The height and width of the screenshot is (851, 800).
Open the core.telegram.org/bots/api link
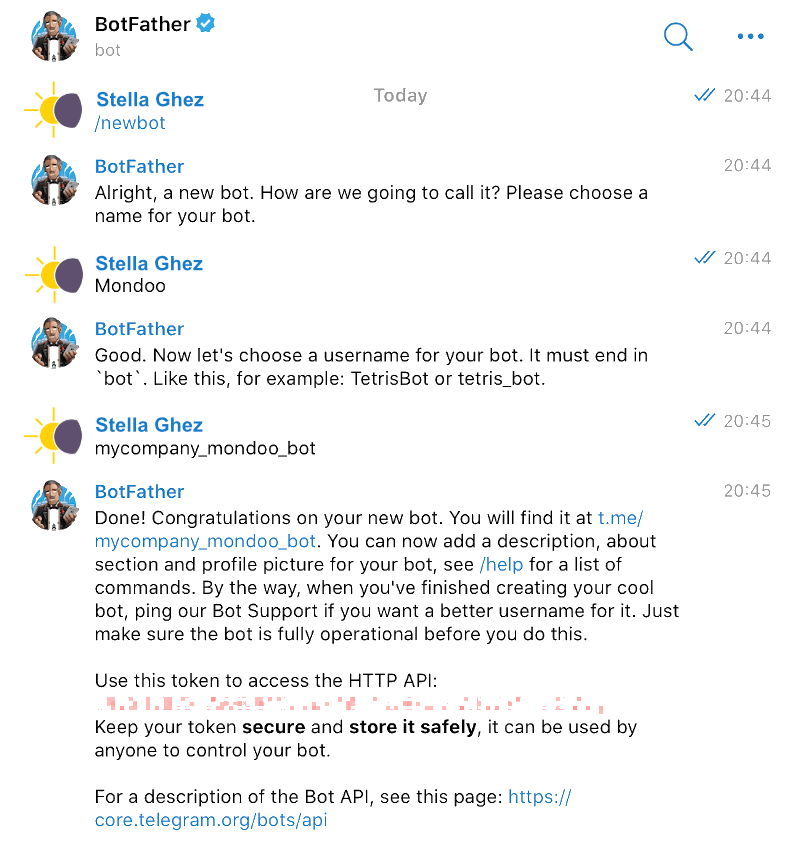click(x=211, y=820)
